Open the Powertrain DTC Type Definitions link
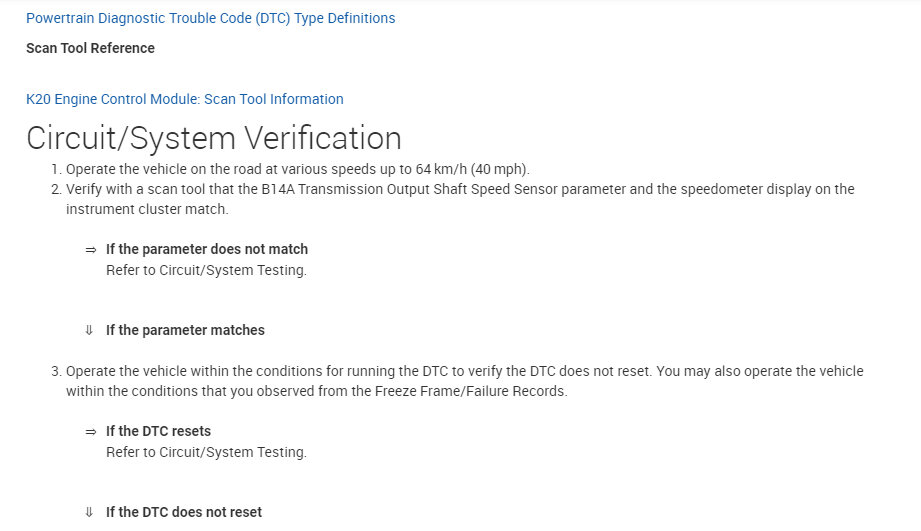921x531 pixels. coord(210,18)
